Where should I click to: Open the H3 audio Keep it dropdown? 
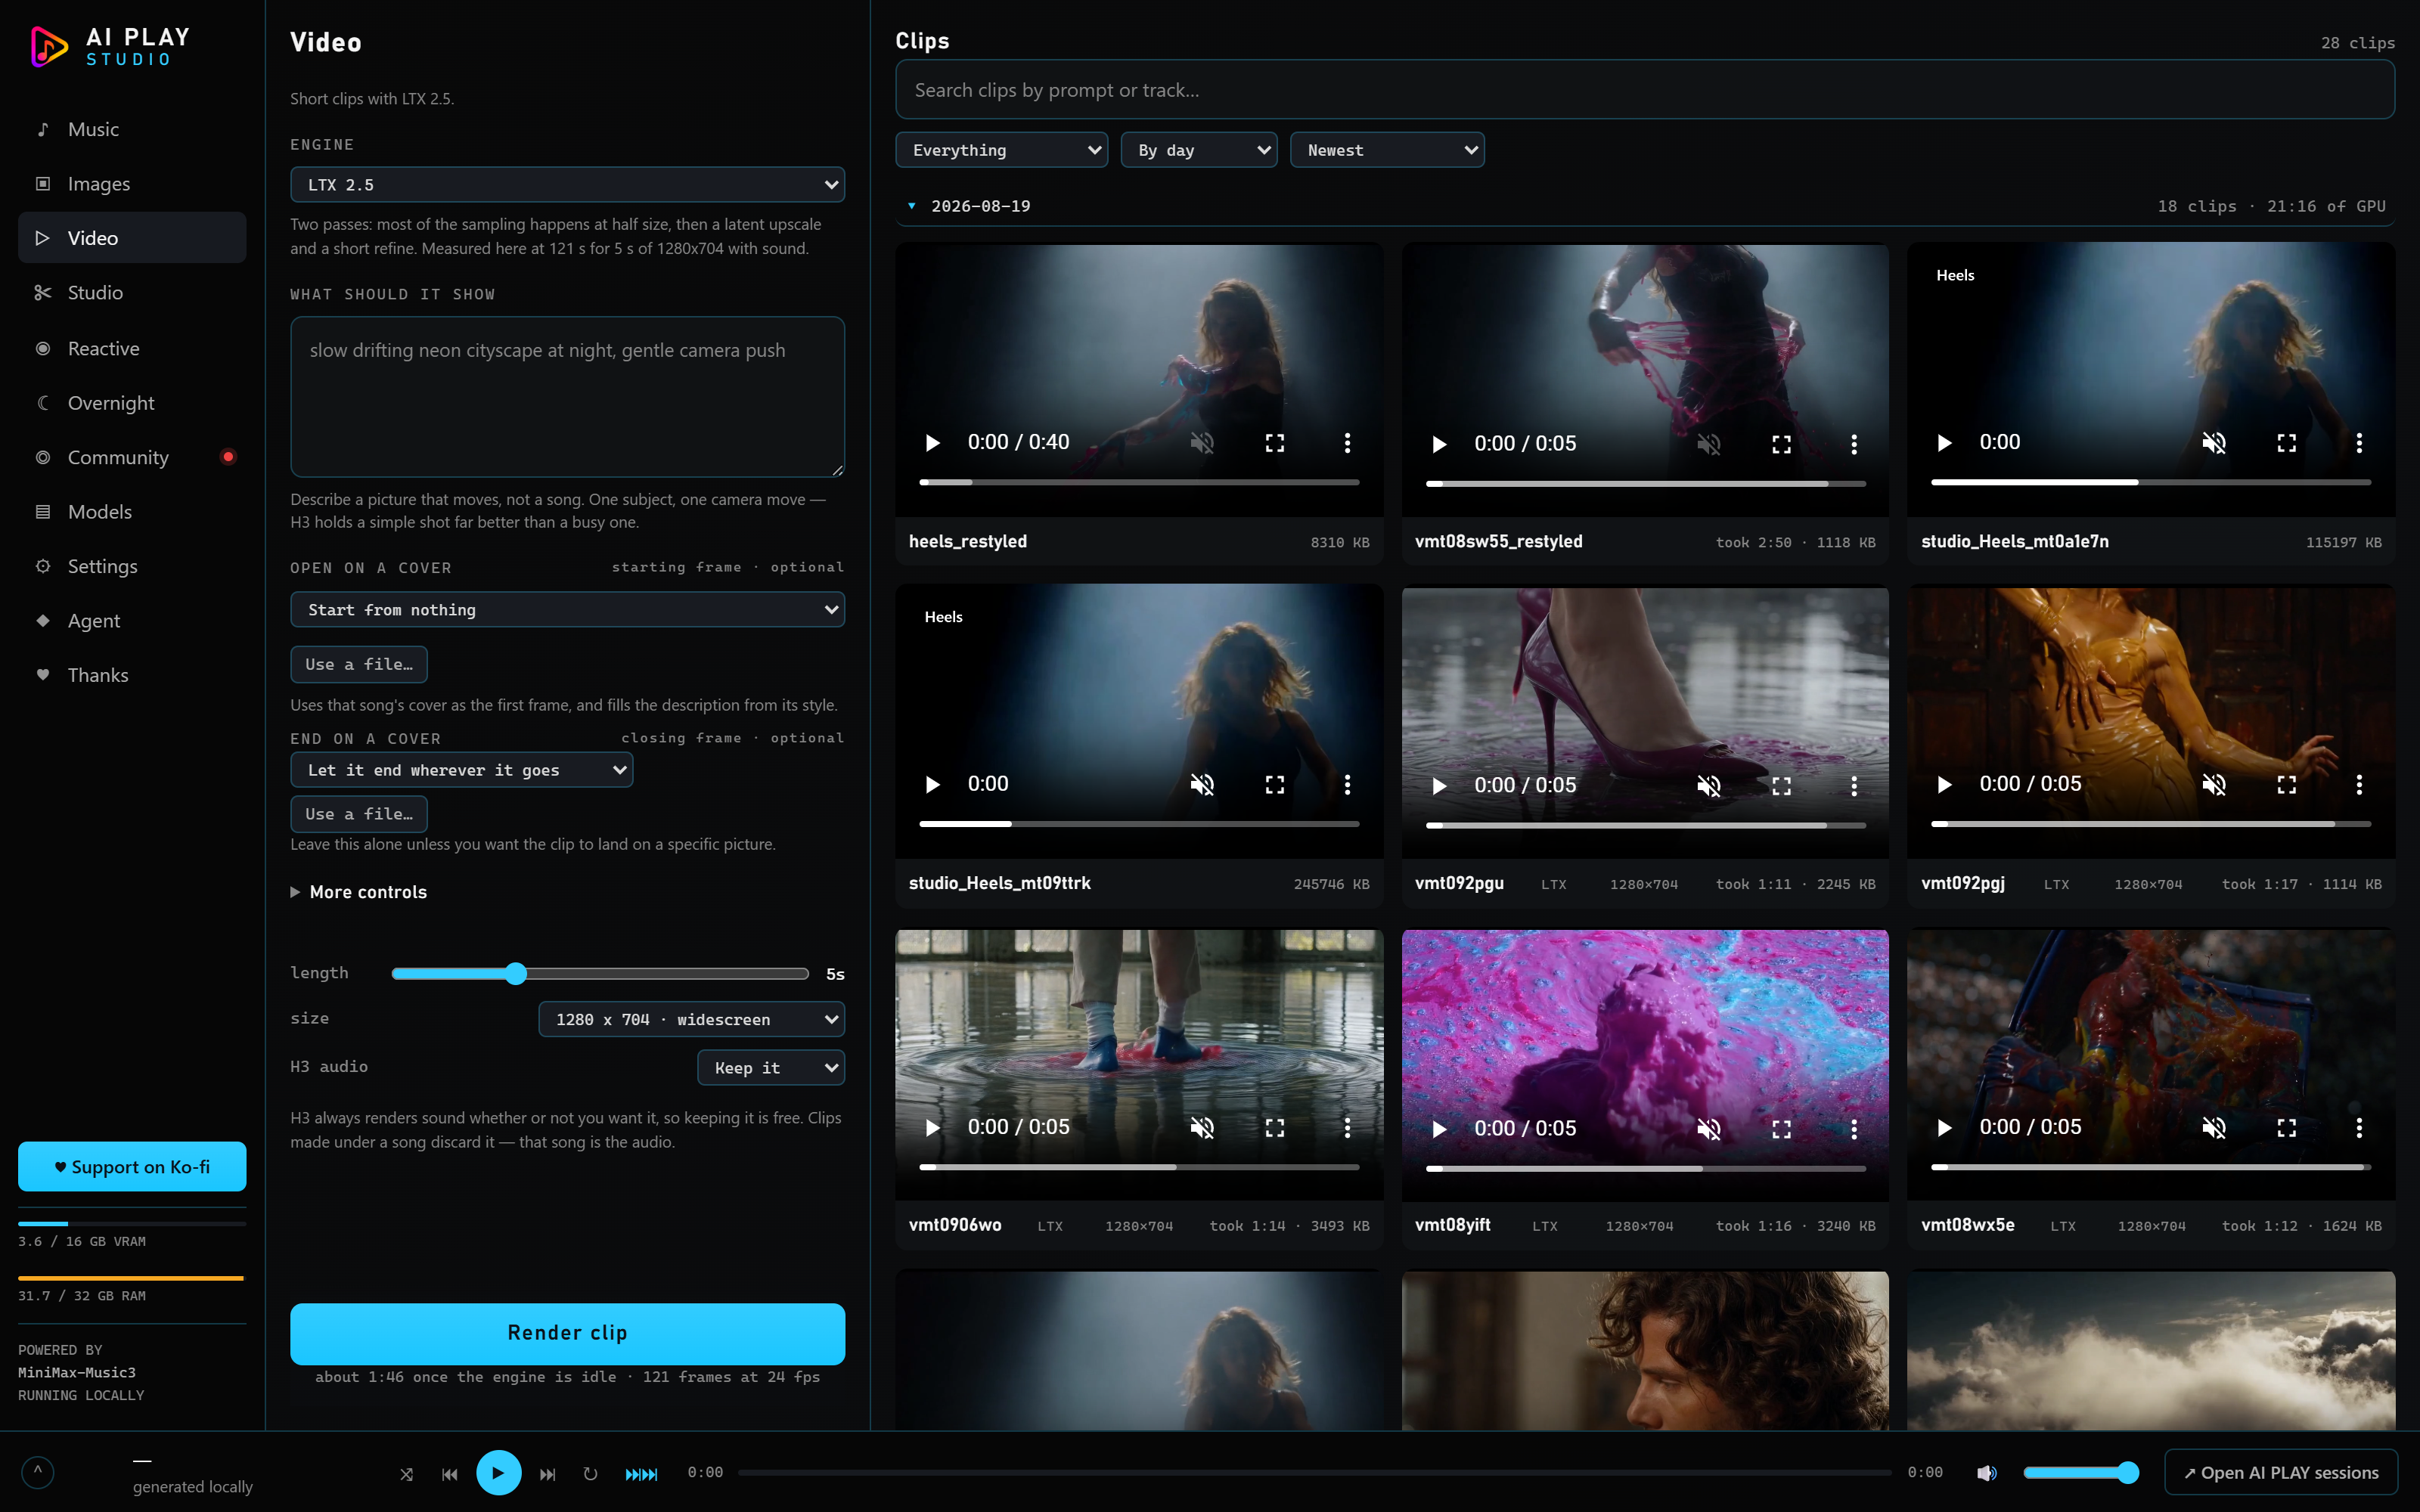tap(770, 1068)
